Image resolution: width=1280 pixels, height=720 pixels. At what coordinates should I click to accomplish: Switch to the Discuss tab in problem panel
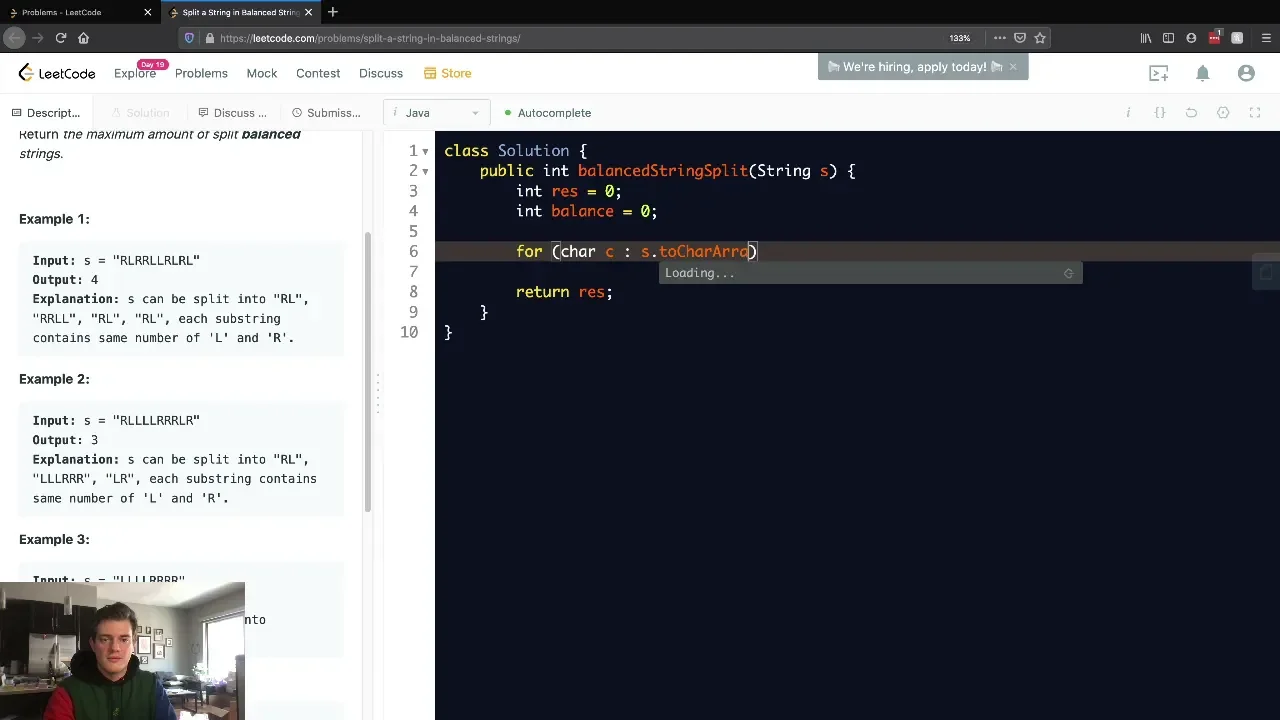(x=232, y=113)
